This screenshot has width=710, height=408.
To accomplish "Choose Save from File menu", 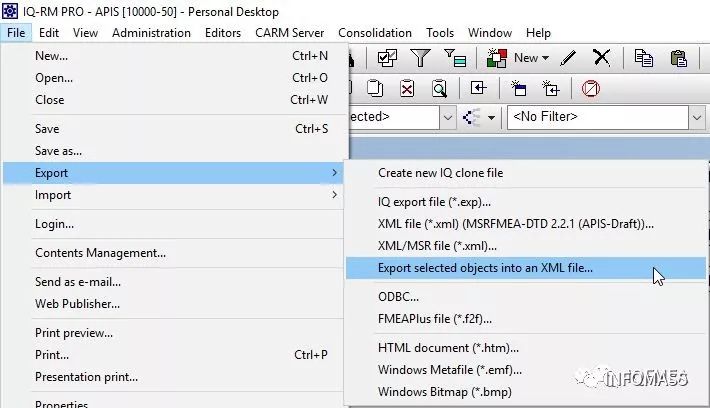I will pyautogui.click(x=175, y=129).
